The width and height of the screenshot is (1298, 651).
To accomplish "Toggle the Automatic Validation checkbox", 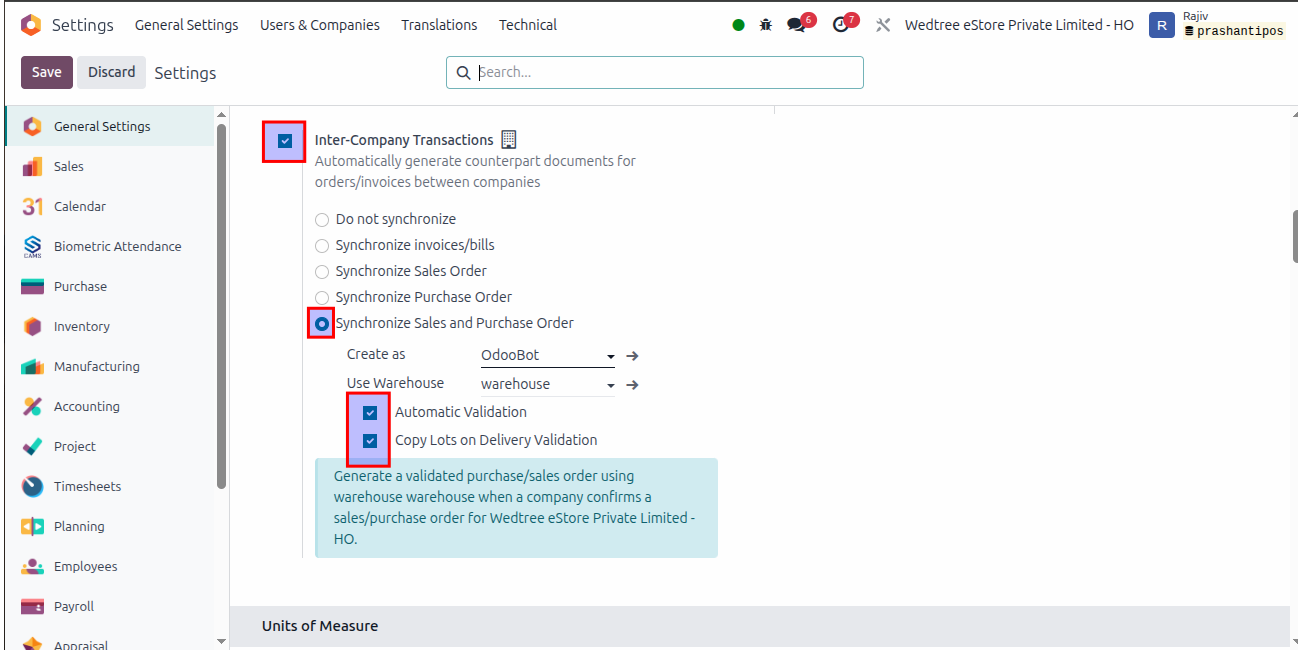I will 370,412.
